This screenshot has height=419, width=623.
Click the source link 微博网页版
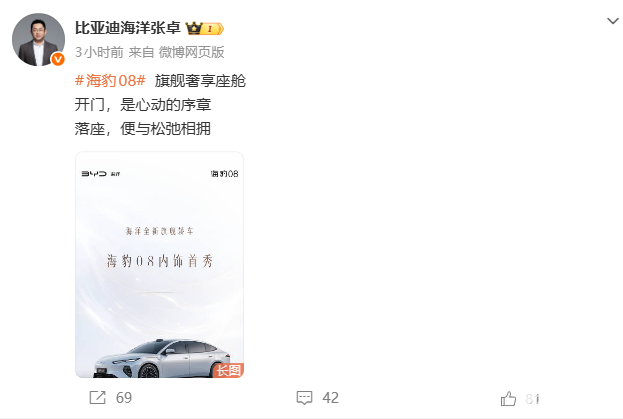[192, 52]
